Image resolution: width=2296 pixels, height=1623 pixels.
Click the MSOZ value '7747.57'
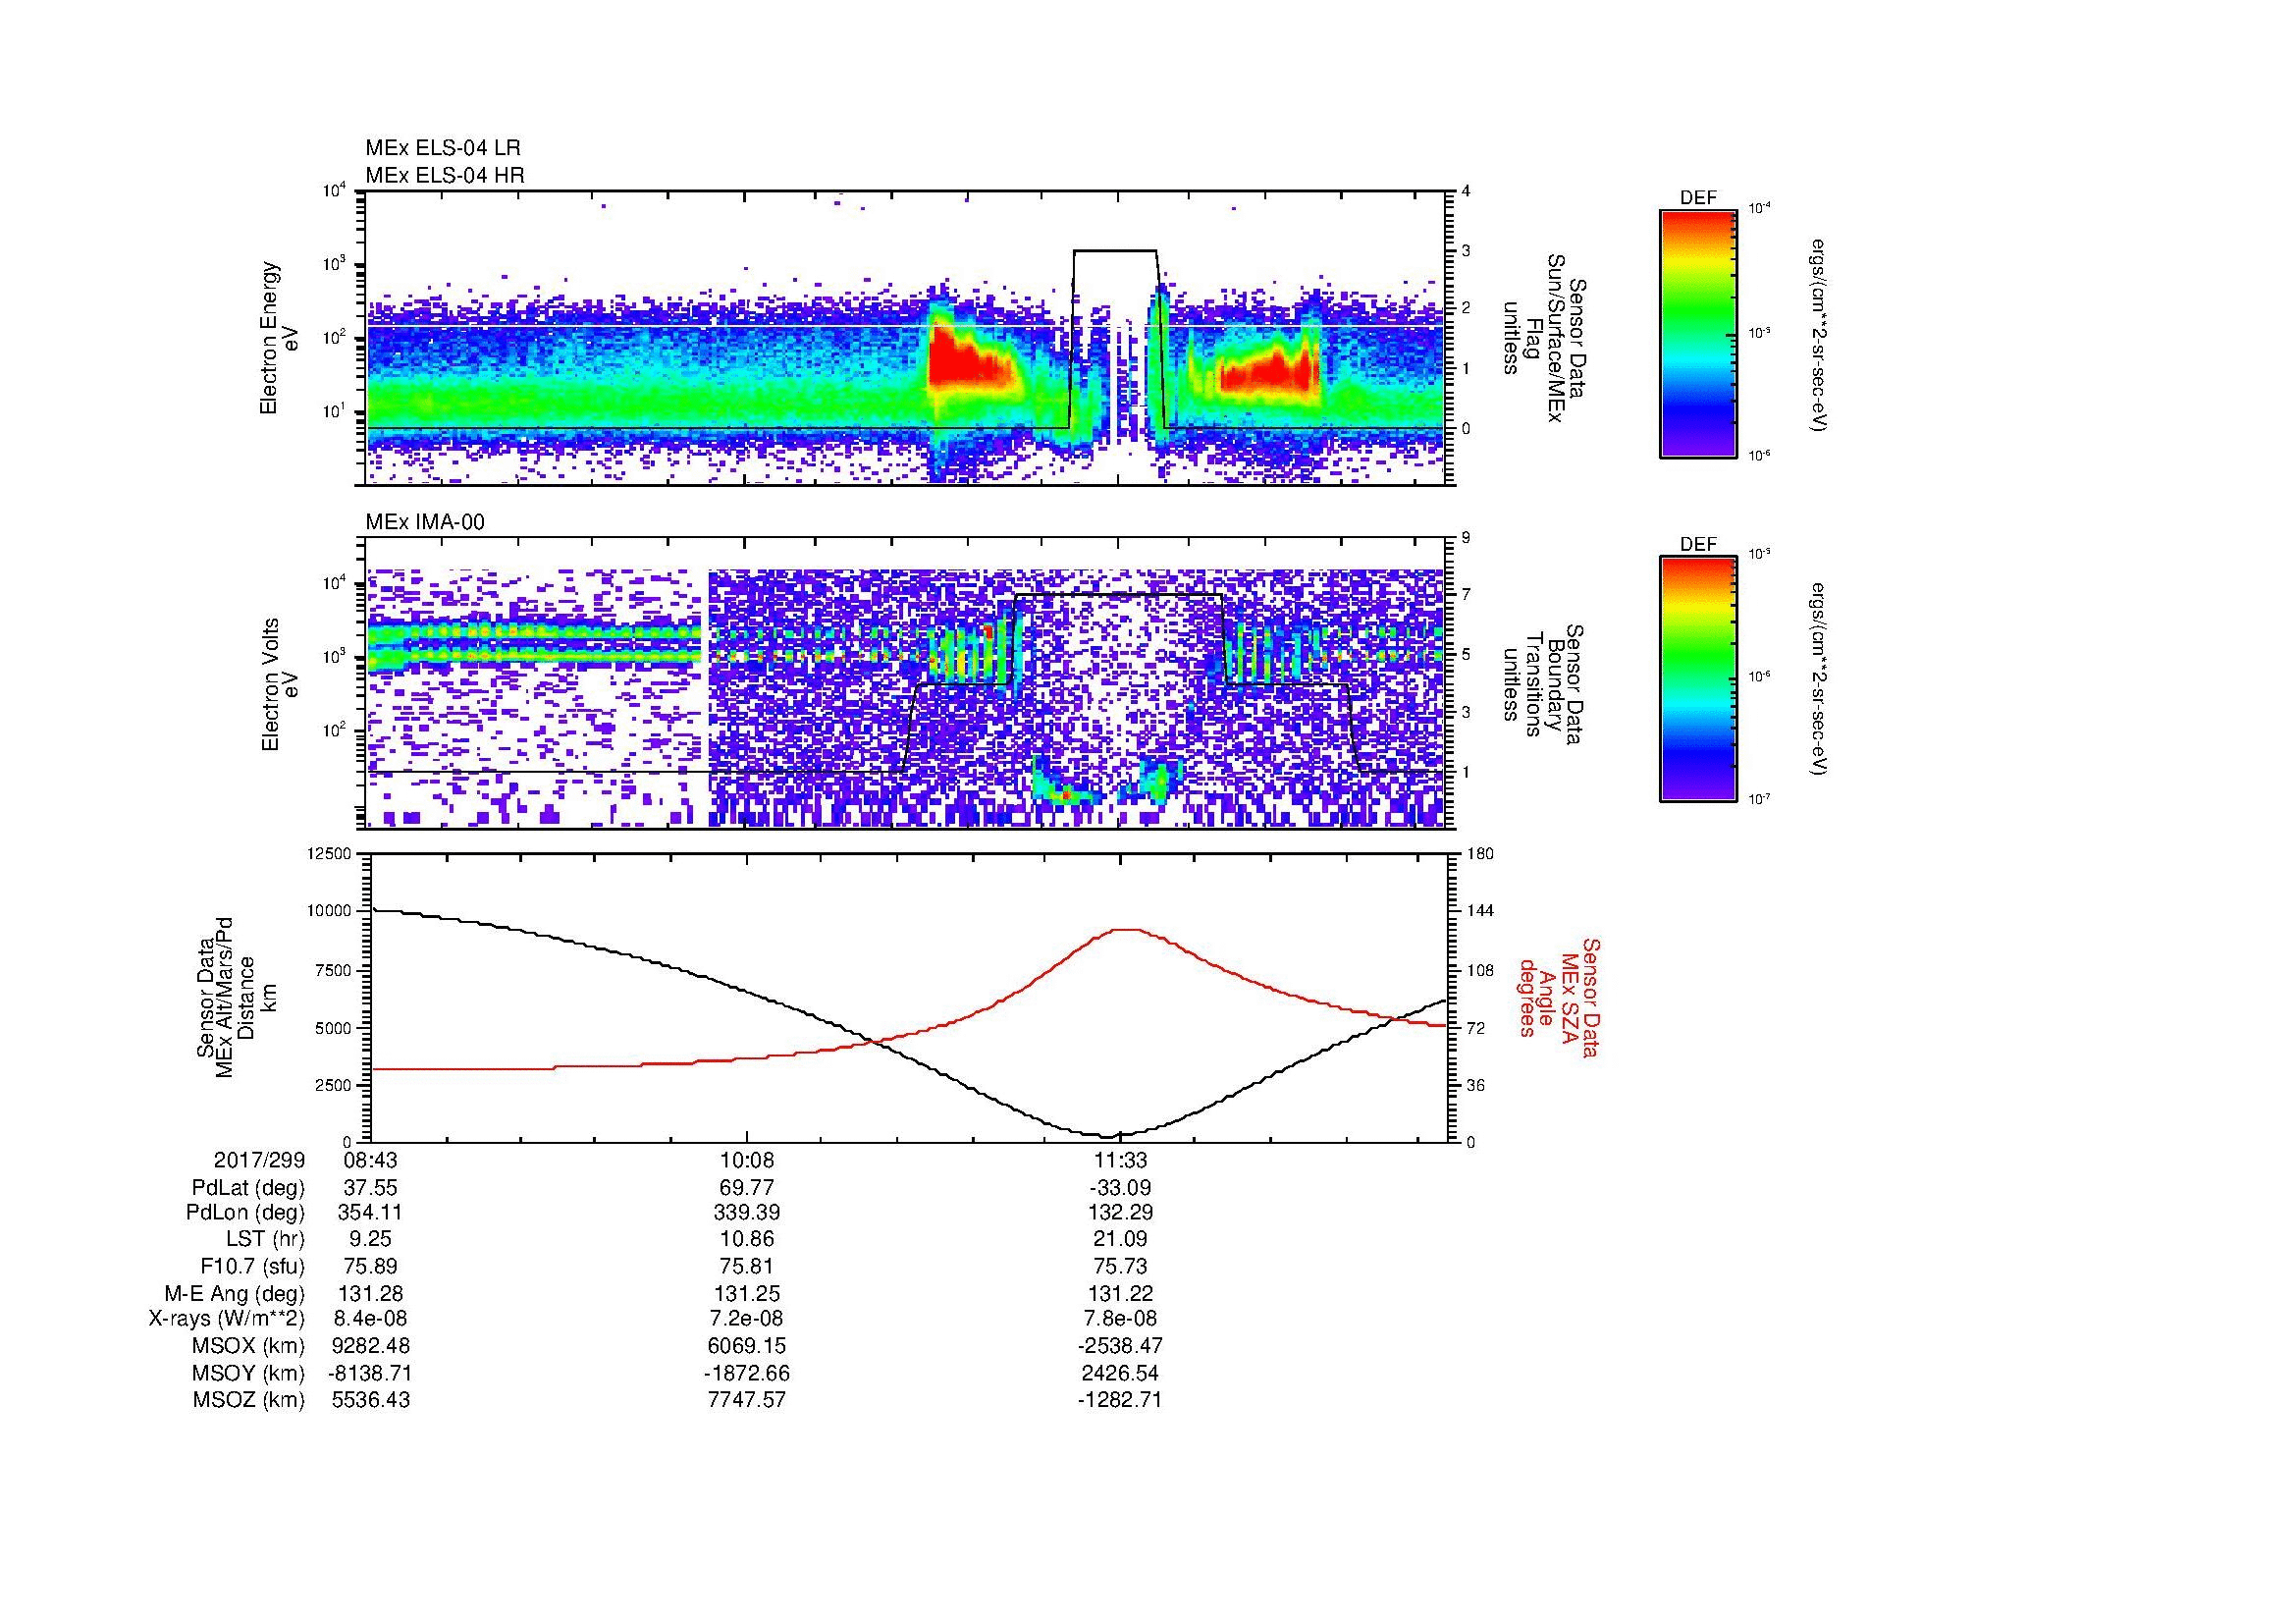tap(747, 1400)
